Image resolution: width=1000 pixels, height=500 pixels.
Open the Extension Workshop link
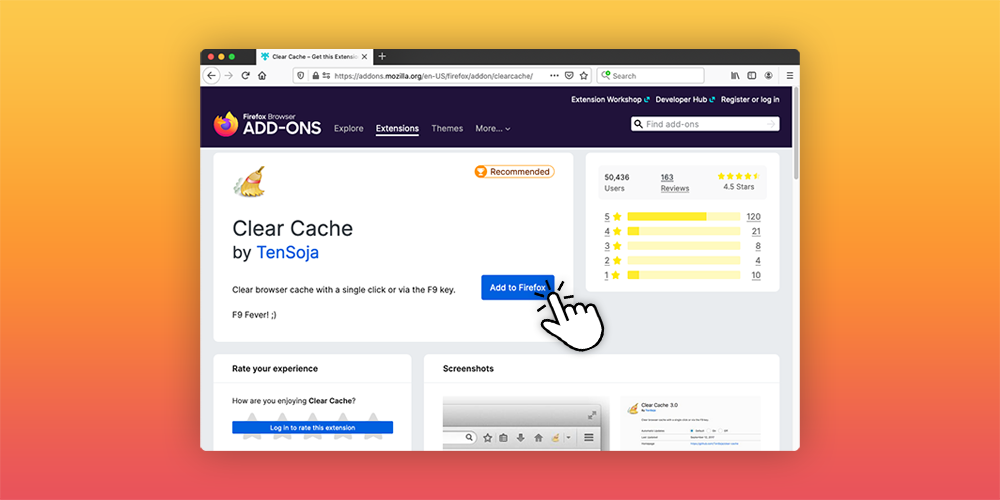tap(610, 99)
